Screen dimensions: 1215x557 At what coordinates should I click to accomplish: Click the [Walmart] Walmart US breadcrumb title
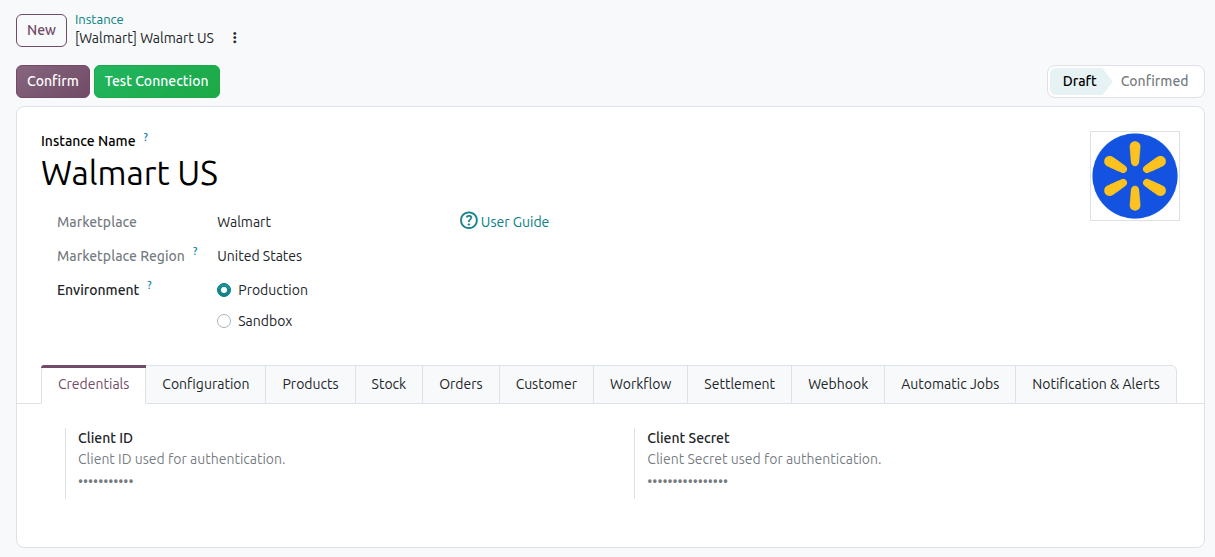coord(145,38)
